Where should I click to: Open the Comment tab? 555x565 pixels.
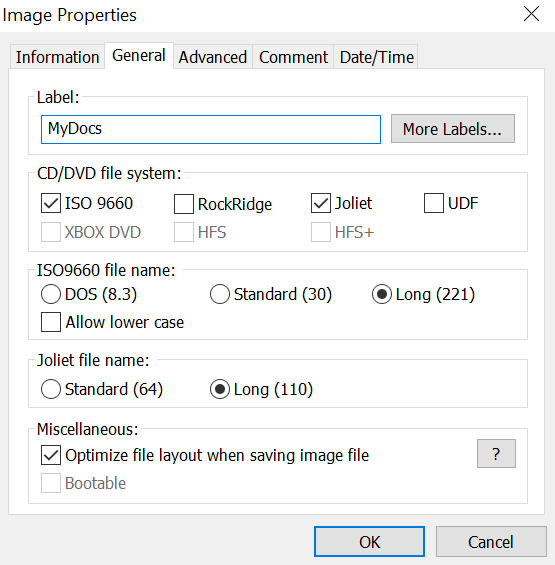[293, 57]
